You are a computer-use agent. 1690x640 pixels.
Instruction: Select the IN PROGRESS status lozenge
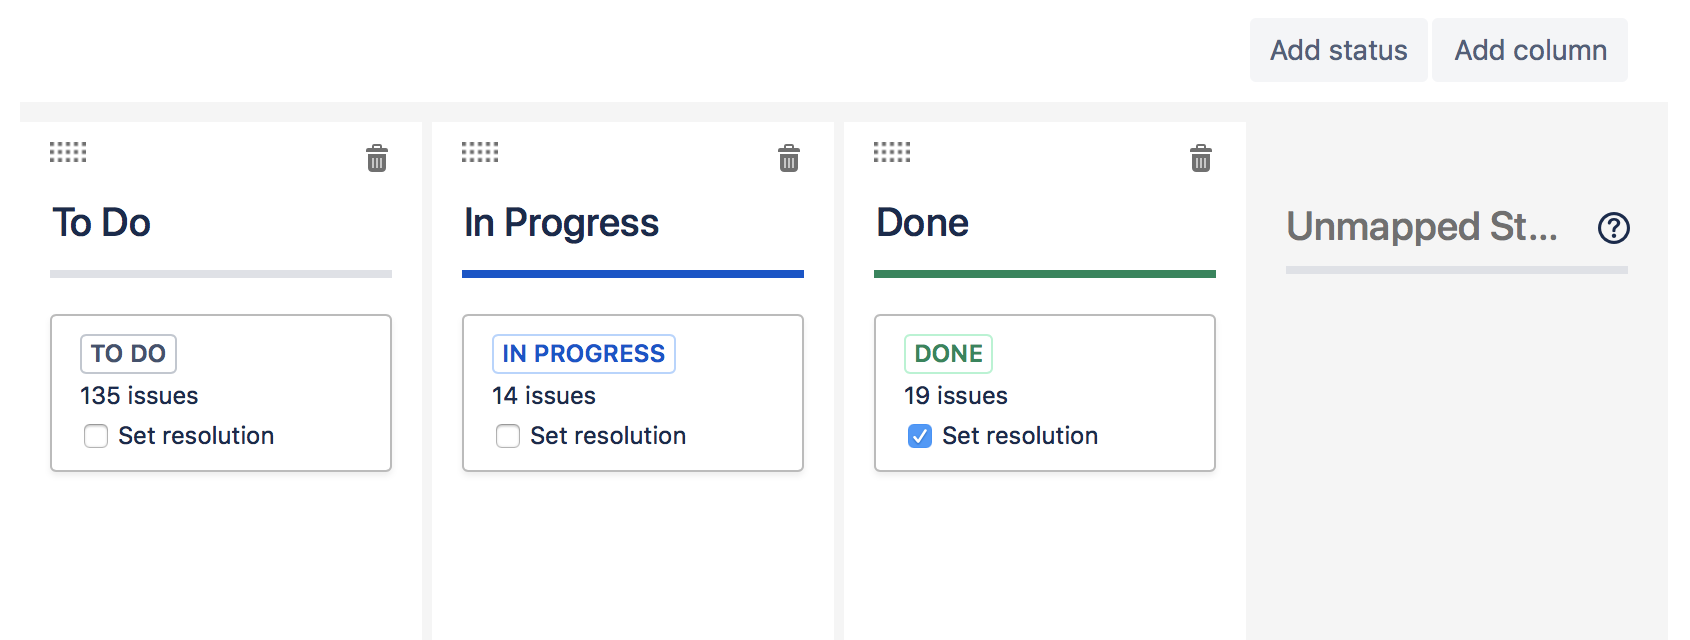(583, 353)
